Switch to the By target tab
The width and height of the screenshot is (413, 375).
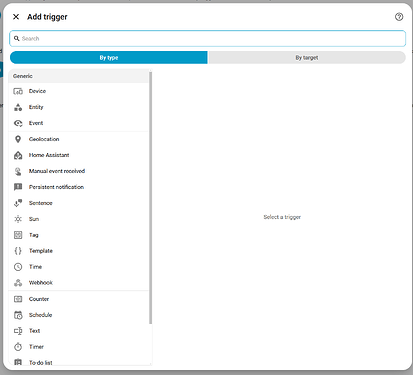pos(307,58)
